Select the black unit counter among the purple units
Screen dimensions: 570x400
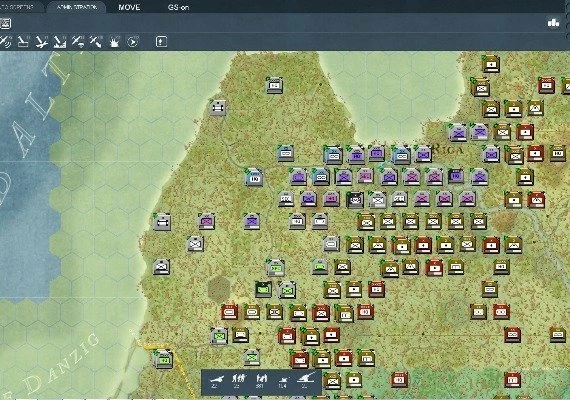(355, 200)
